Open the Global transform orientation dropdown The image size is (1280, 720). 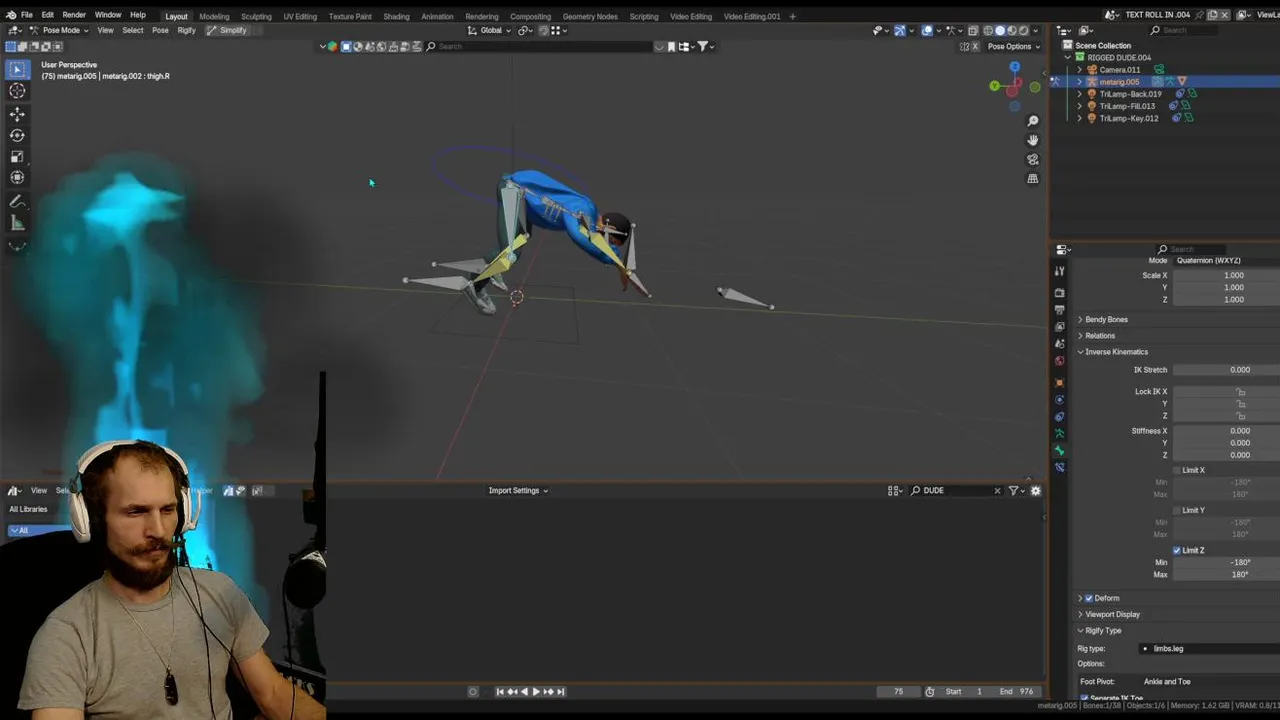[x=489, y=30]
